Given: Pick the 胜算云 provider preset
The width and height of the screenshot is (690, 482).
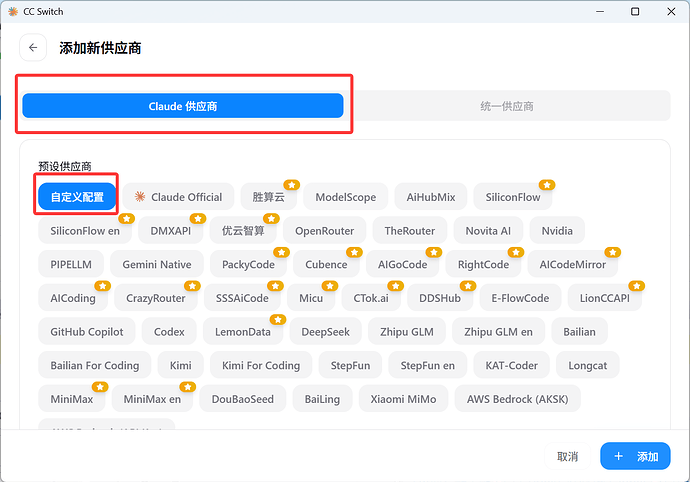Looking at the screenshot, I should pyautogui.click(x=268, y=197).
